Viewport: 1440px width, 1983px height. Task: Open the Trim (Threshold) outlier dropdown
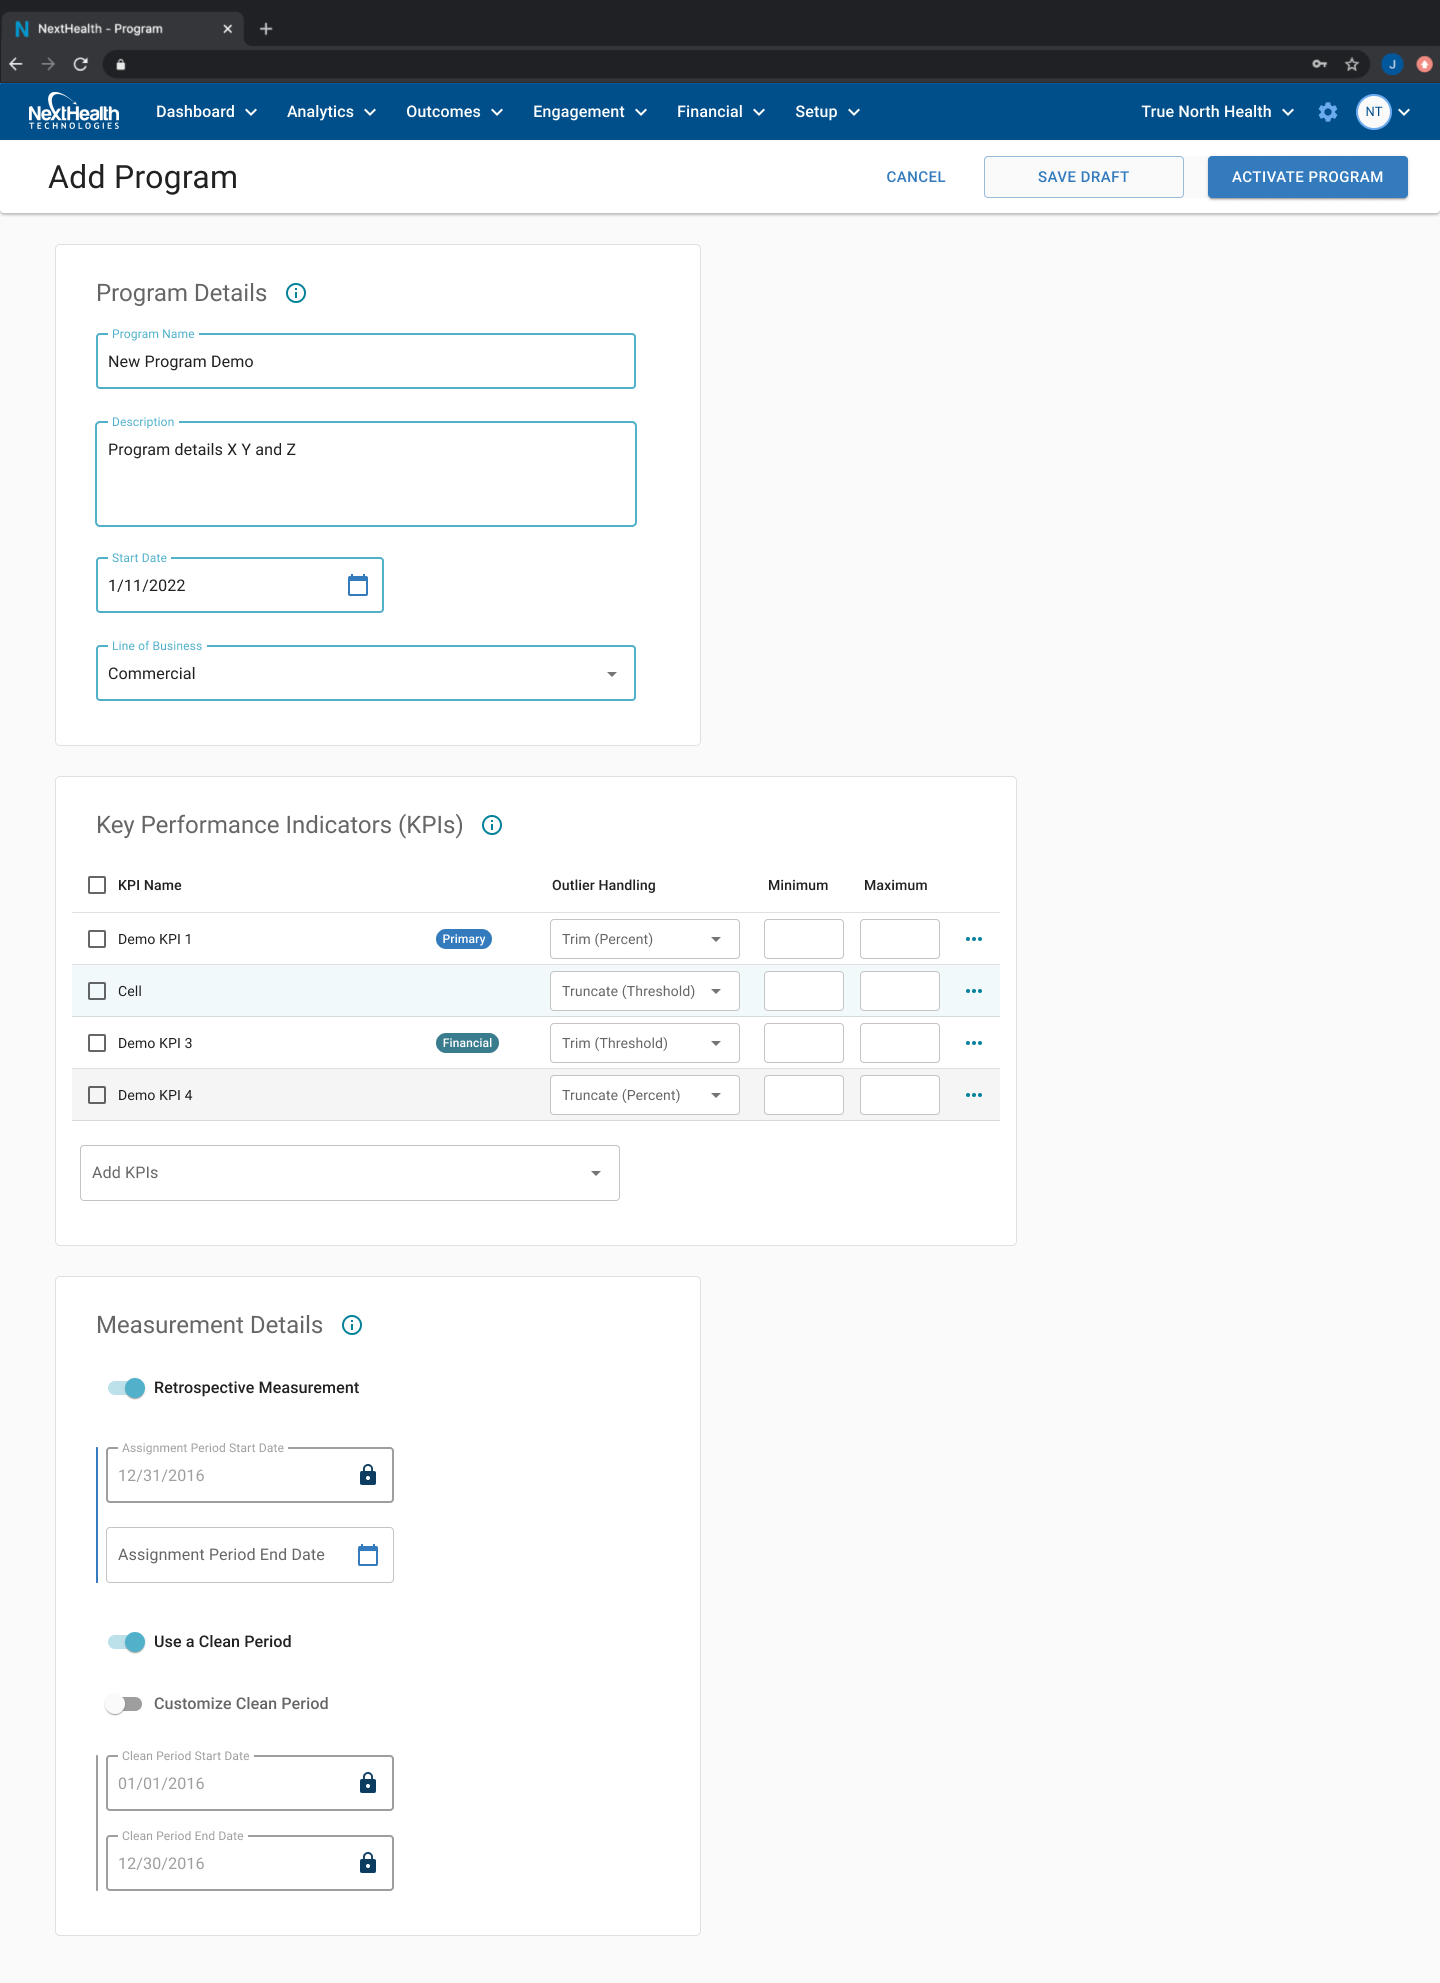coord(645,1043)
